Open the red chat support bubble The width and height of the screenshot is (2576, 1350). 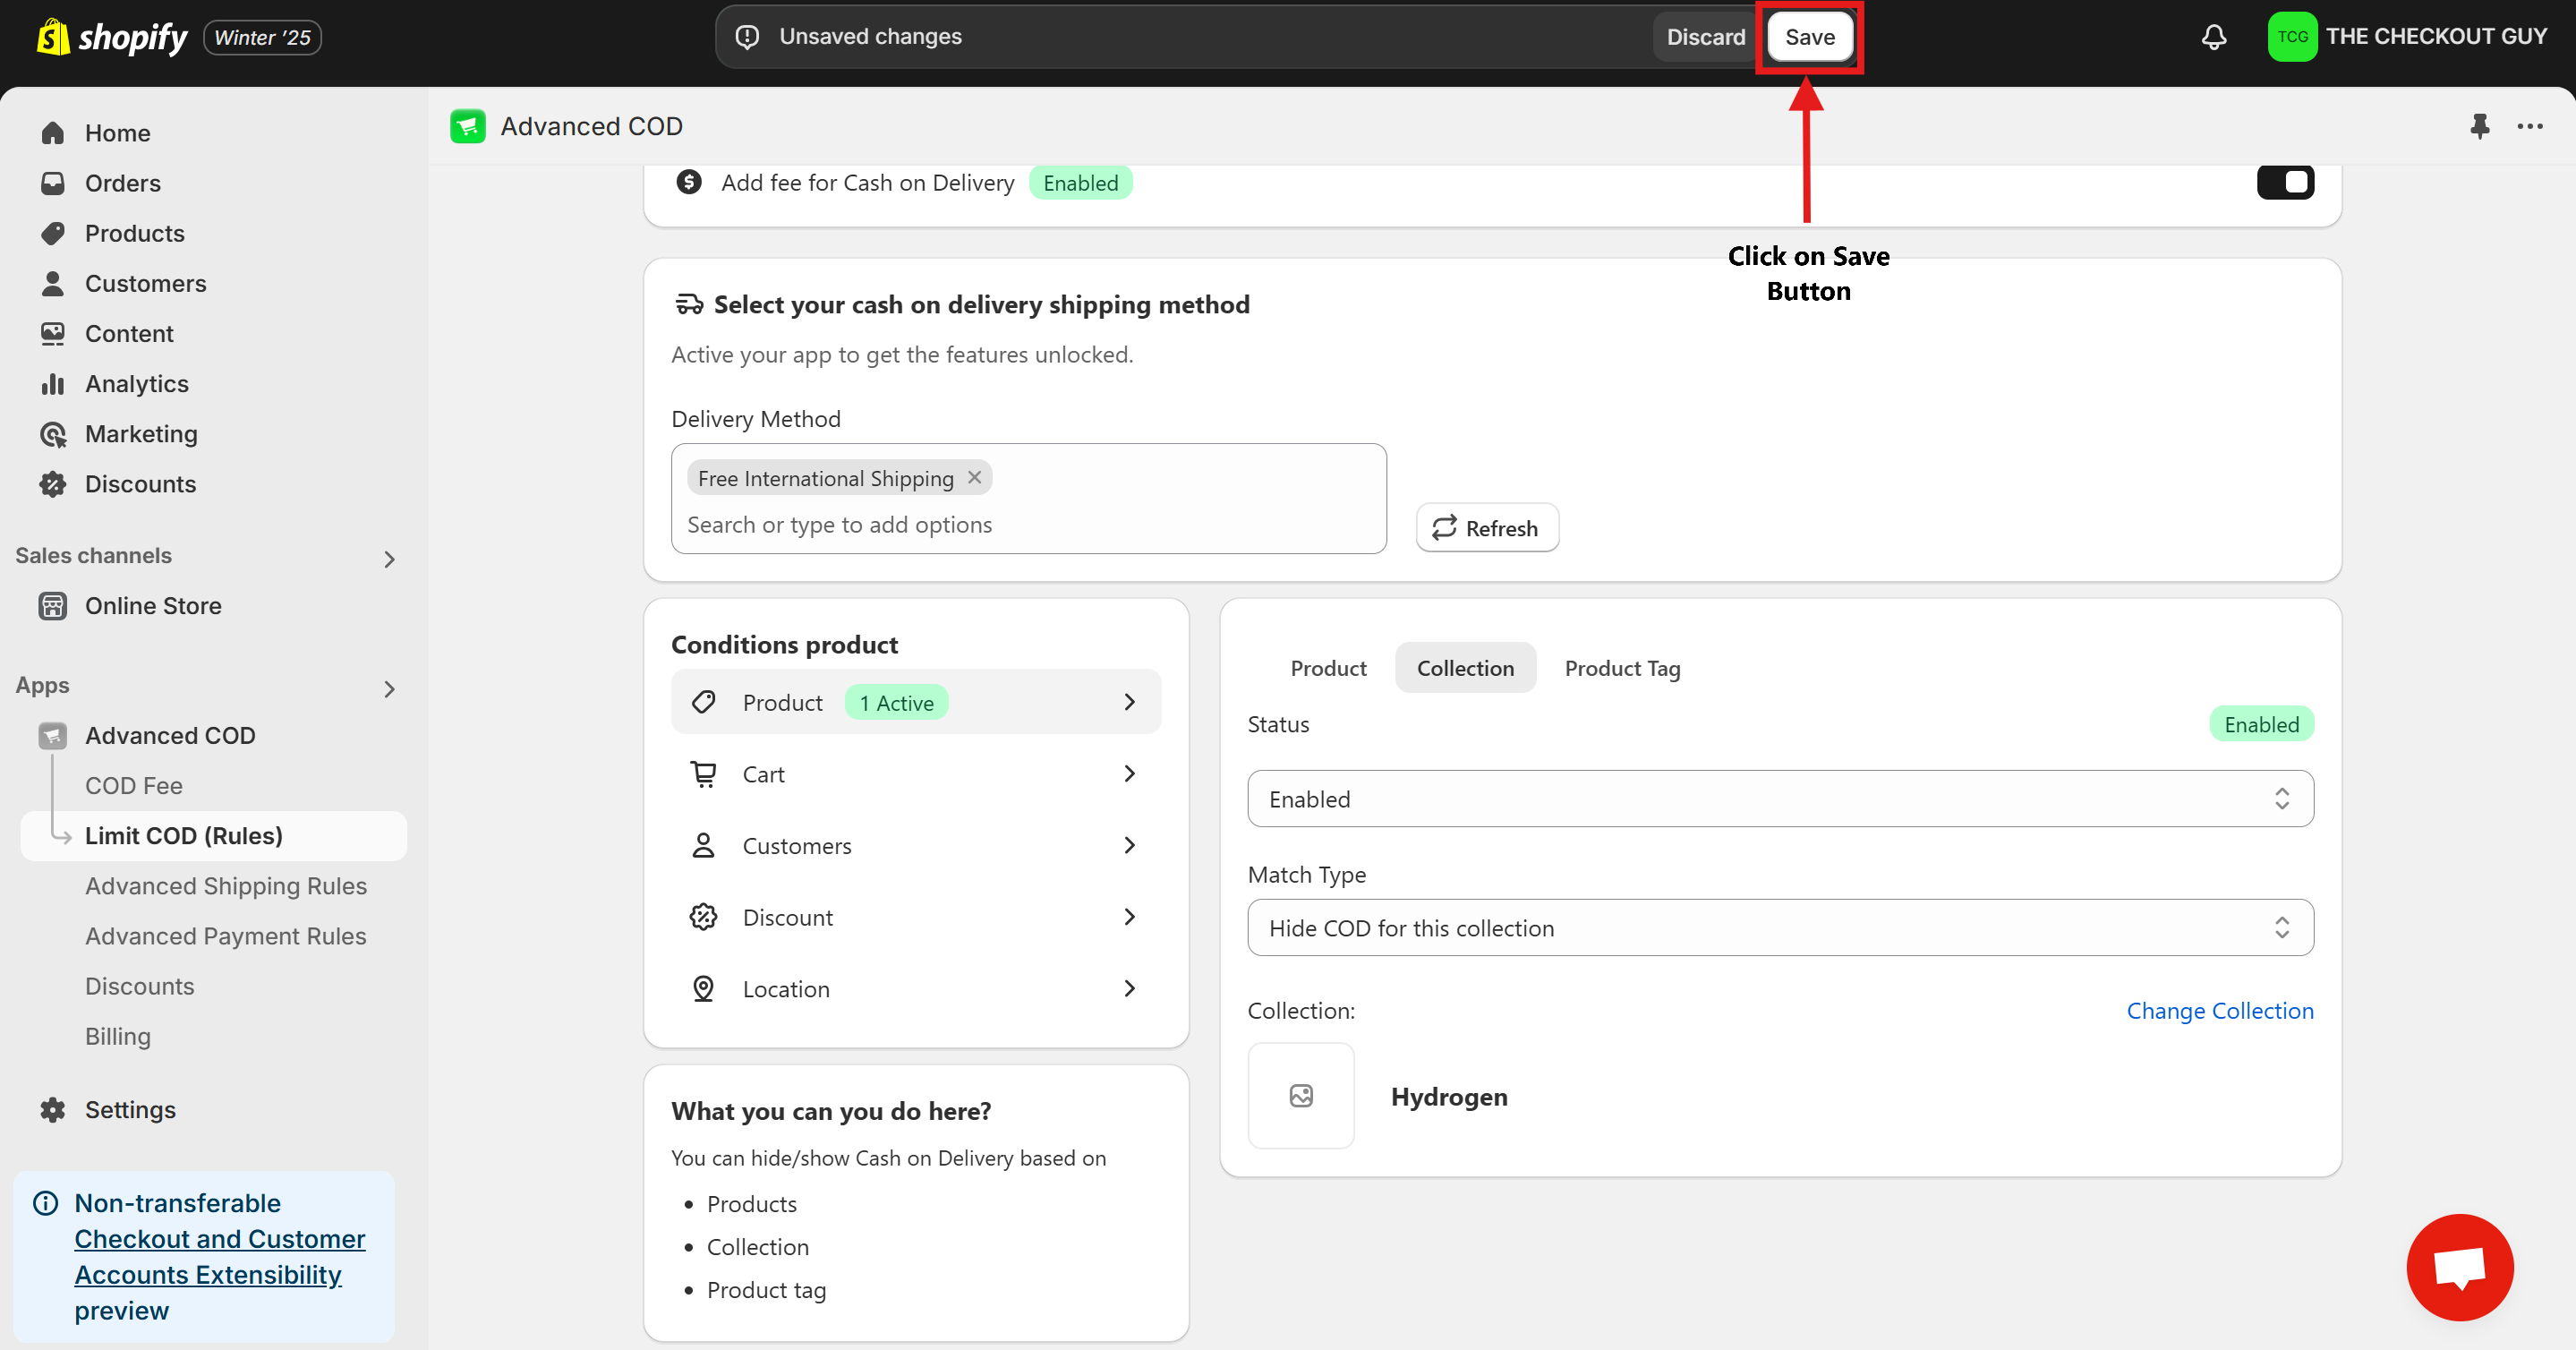pos(2459,1267)
